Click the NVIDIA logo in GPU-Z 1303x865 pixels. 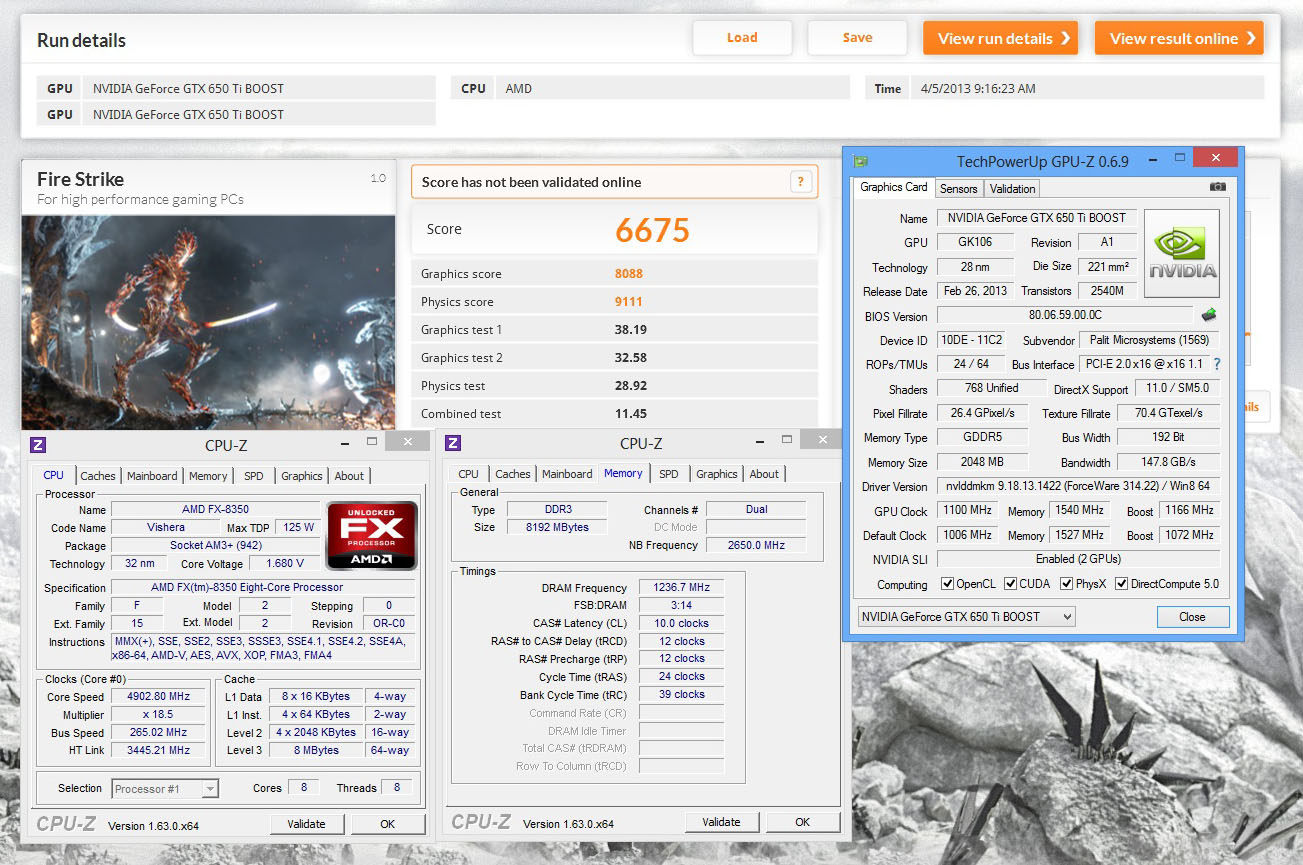point(1182,253)
